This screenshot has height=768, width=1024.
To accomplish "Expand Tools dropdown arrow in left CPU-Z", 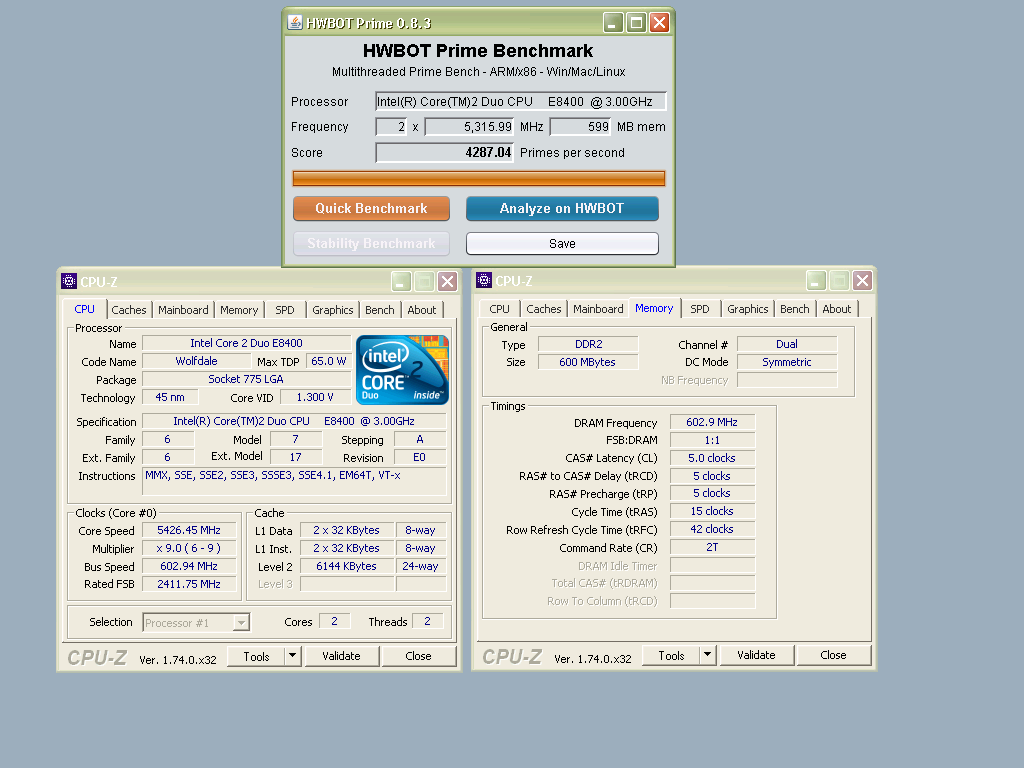I will 293,656.
